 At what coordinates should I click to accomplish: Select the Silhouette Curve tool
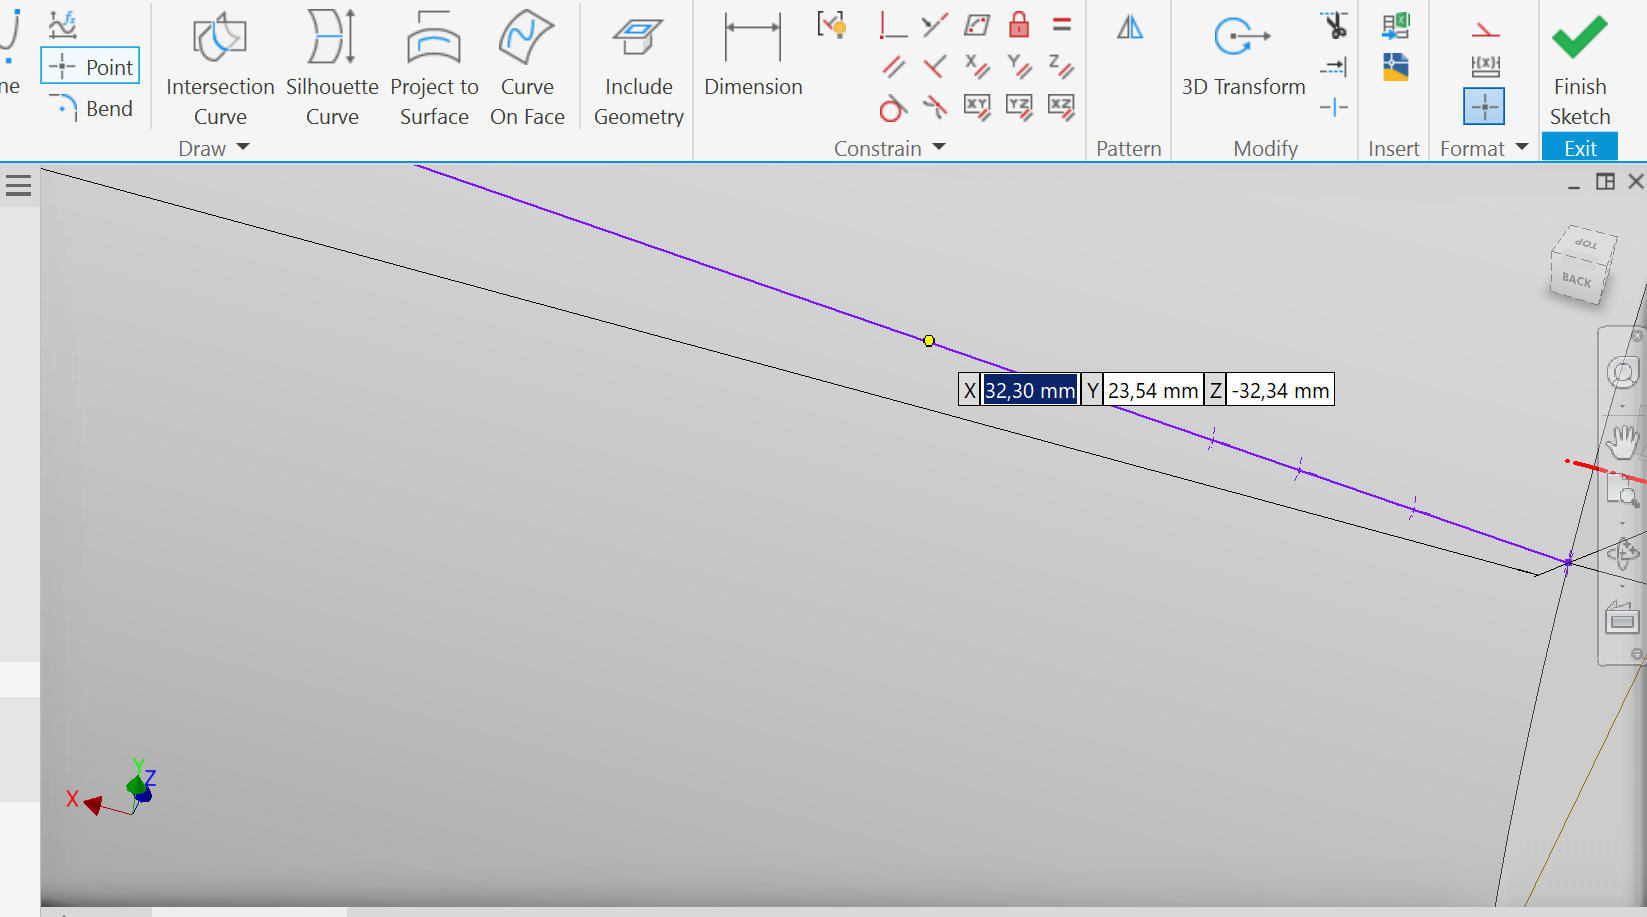pos(331,65)
